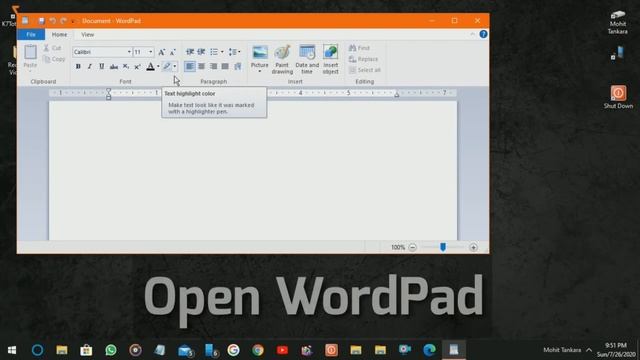
Task: Insert a Paint drawing
Action: point(282,60)
